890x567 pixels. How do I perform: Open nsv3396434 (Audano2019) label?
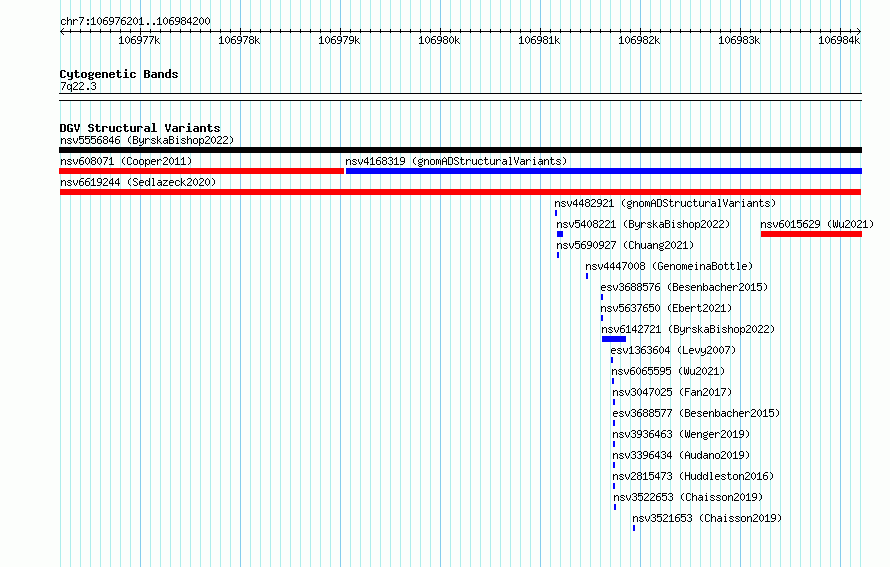[681, 455]
